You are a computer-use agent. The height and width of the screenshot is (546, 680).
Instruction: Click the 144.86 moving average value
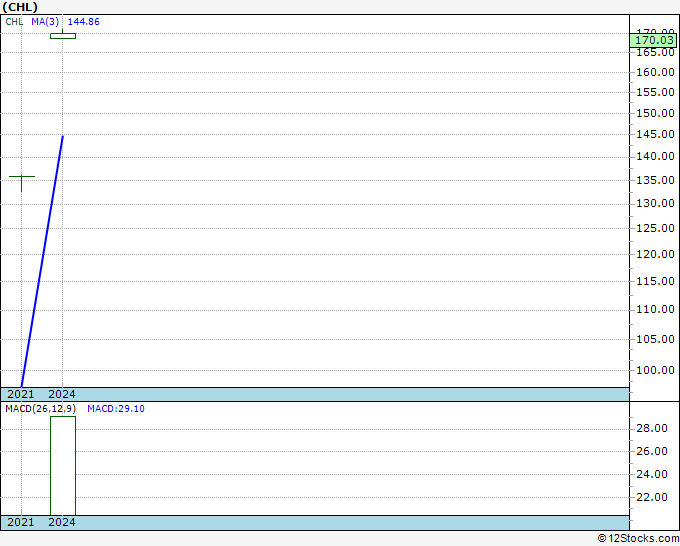click(x=84, y=22)
